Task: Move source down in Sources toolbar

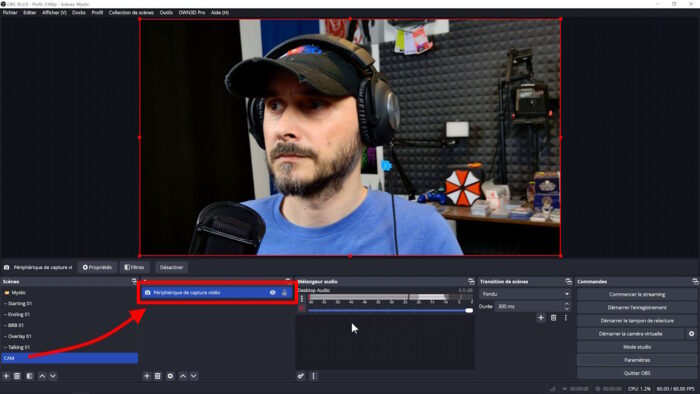Action: (194, 376)
